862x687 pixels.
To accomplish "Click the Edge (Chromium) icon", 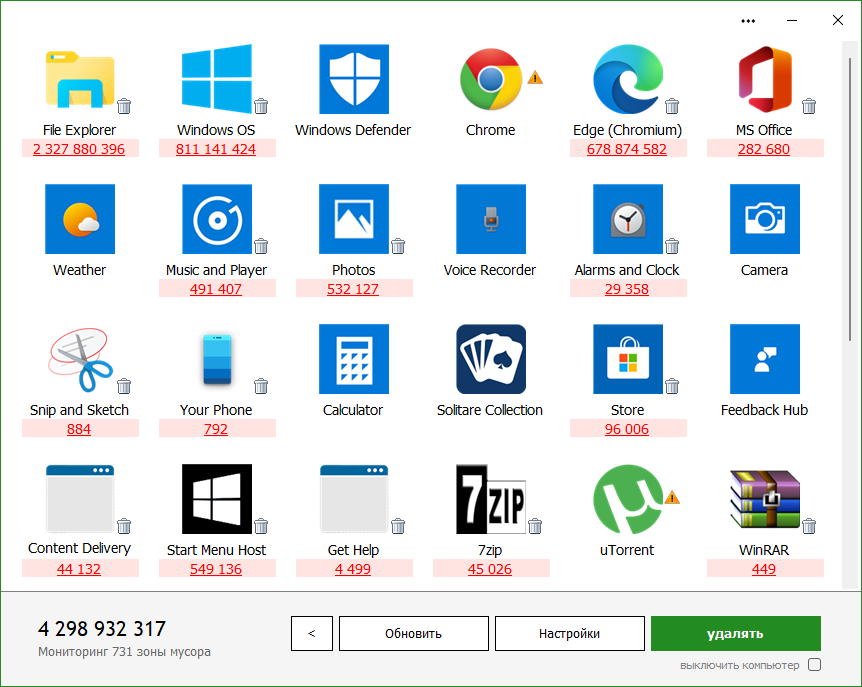I will pos(628,79).
